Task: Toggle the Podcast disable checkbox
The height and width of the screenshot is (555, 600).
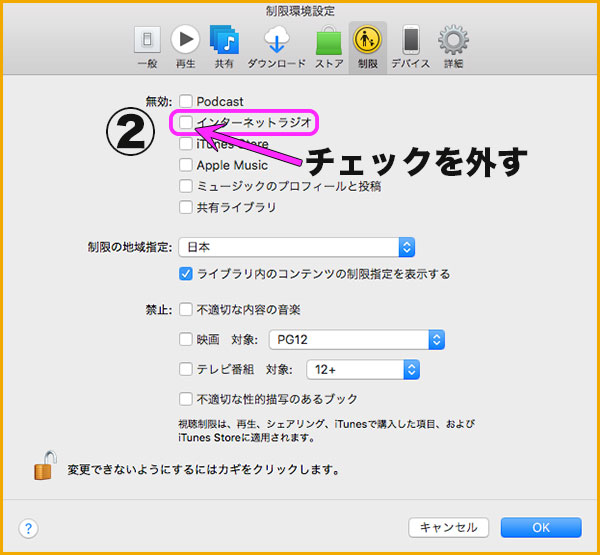Action: tap(186, 101)
